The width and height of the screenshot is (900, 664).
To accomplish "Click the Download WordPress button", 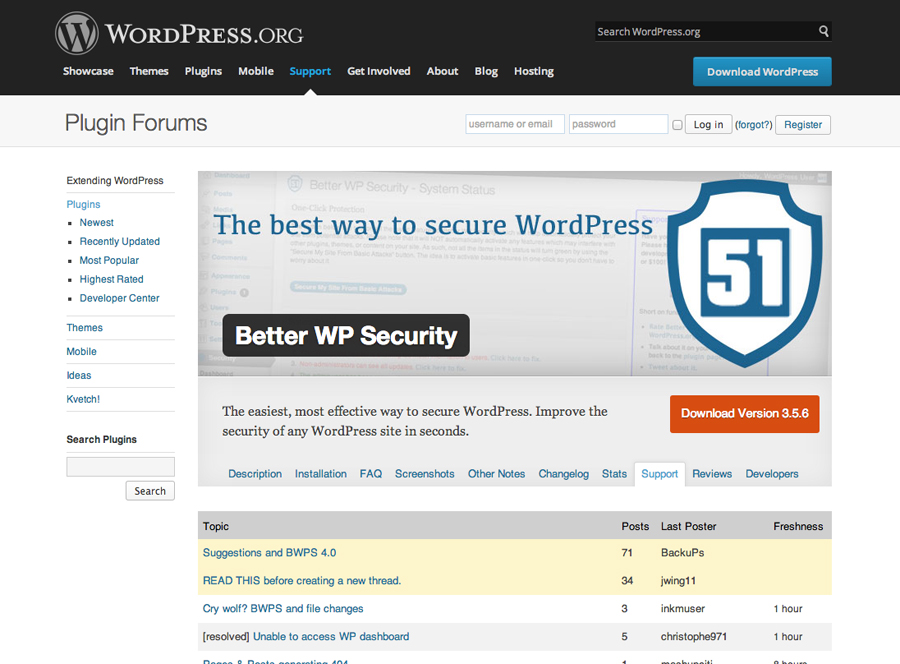I will click(762, 72).
